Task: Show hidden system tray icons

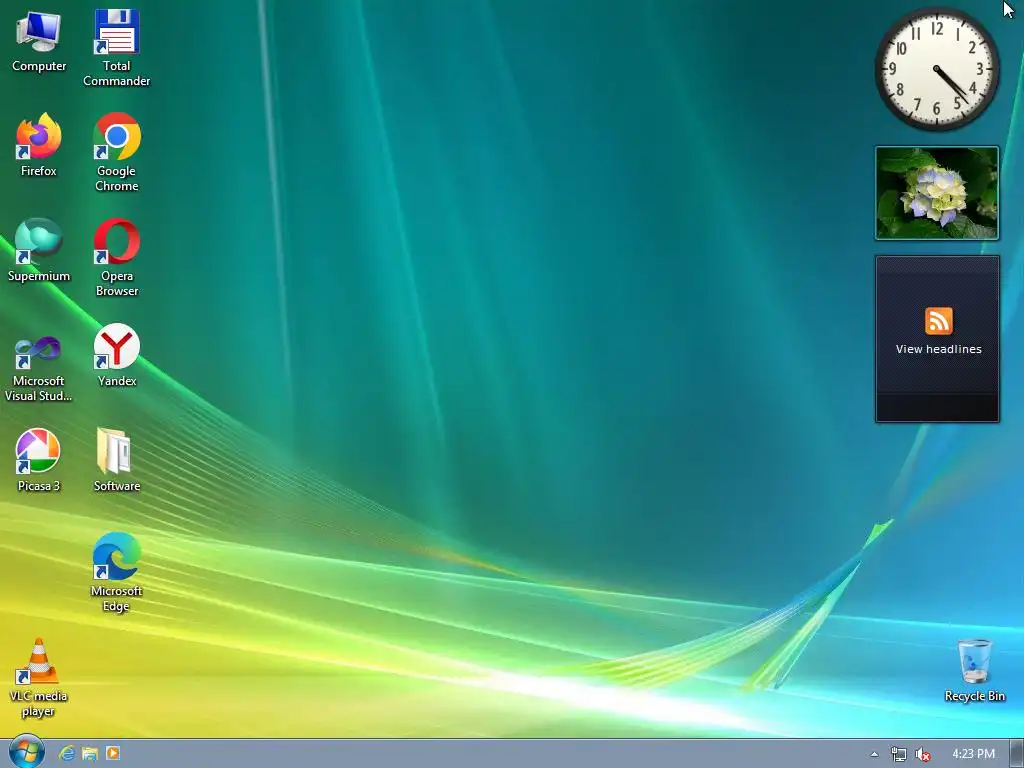Action: tap(874, 754)
